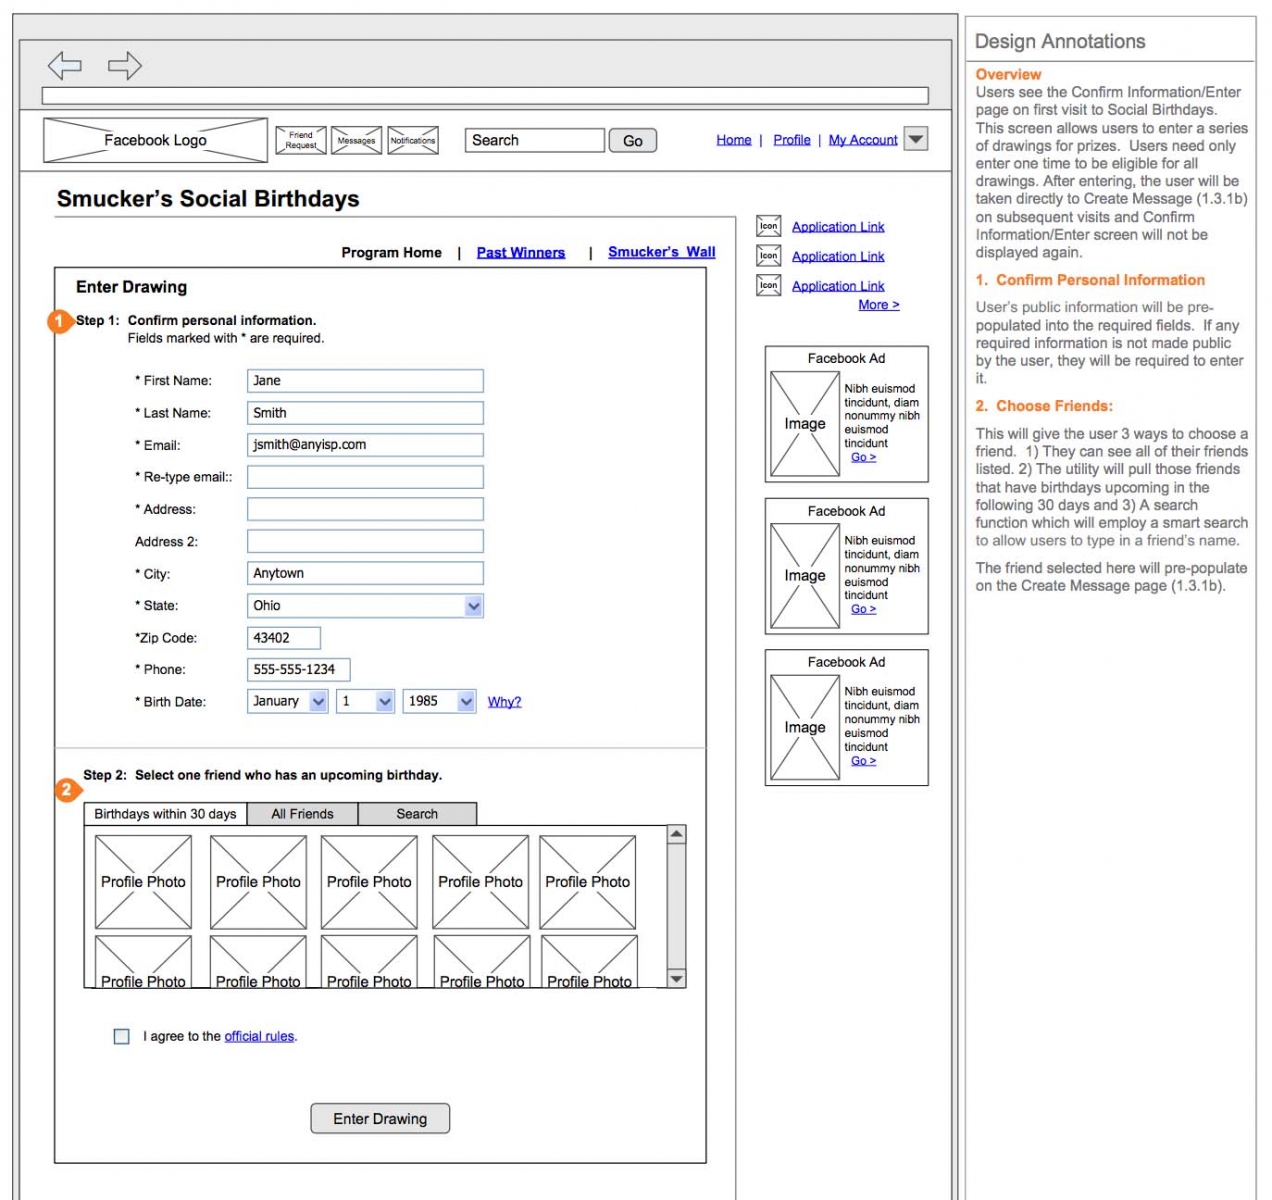The height and width of the screenshot is (1200, 1272).
Task: Select the fourth Profile Photo in the top row
Action: [480, 882]
